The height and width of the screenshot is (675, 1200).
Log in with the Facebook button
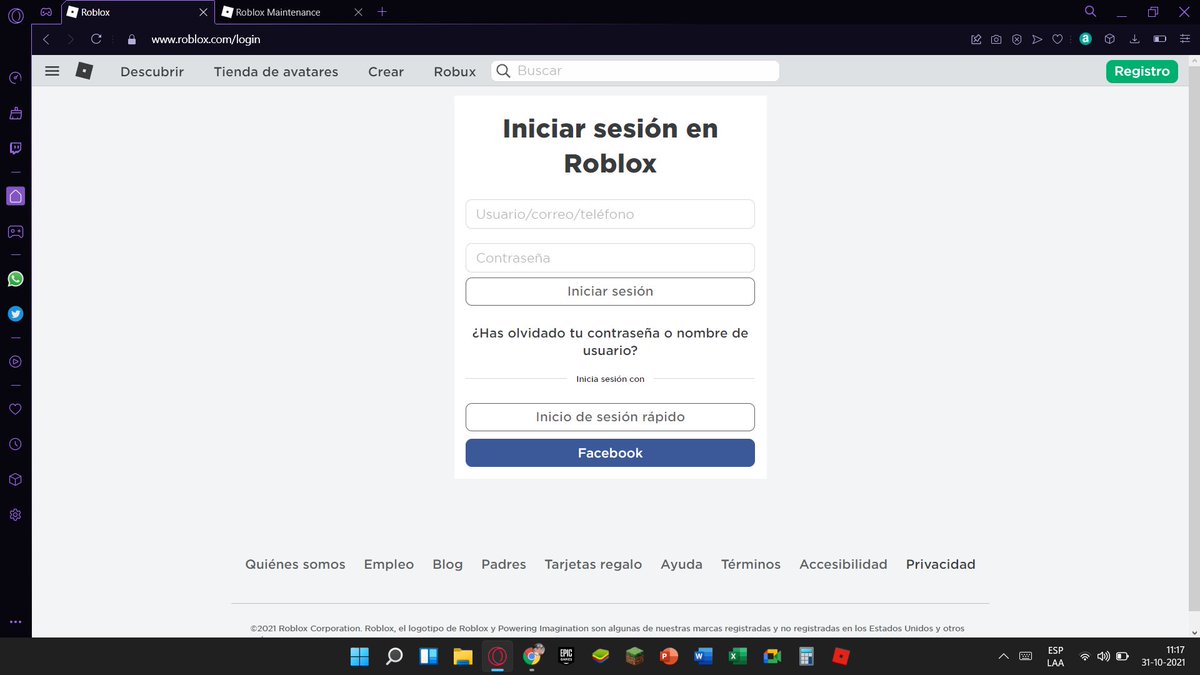[x=610, y=453]
